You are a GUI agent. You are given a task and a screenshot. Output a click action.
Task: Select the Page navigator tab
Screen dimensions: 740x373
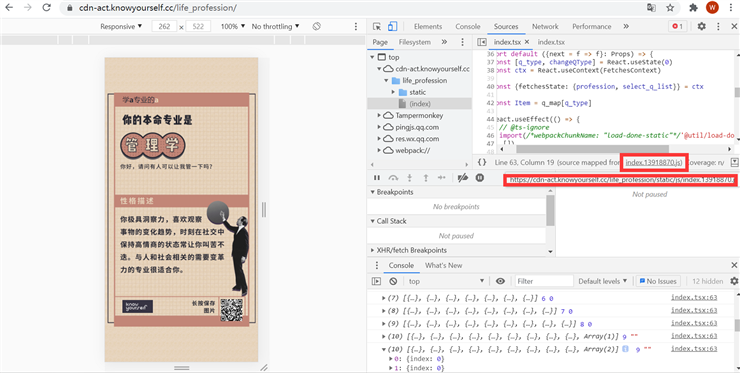(380, 42)
